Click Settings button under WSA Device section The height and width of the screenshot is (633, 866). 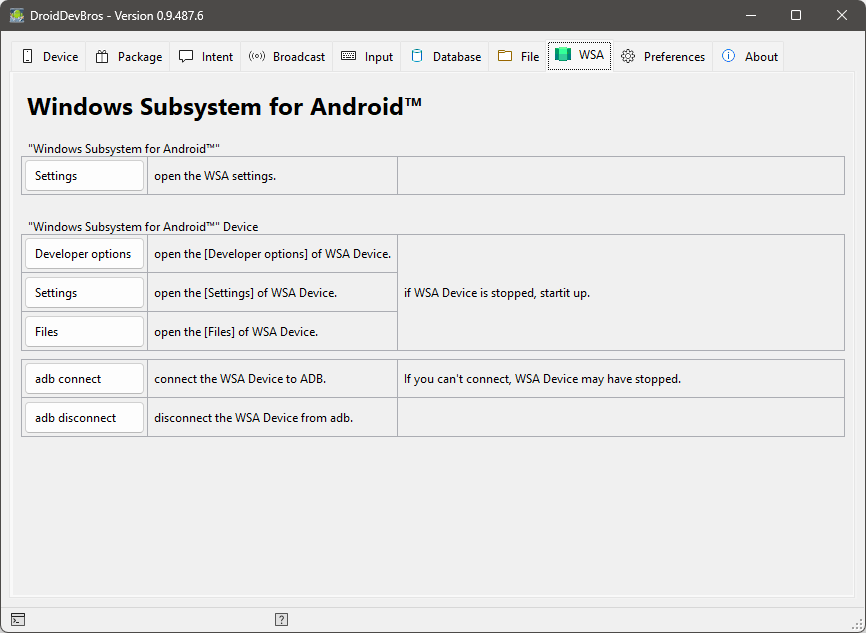85,293
